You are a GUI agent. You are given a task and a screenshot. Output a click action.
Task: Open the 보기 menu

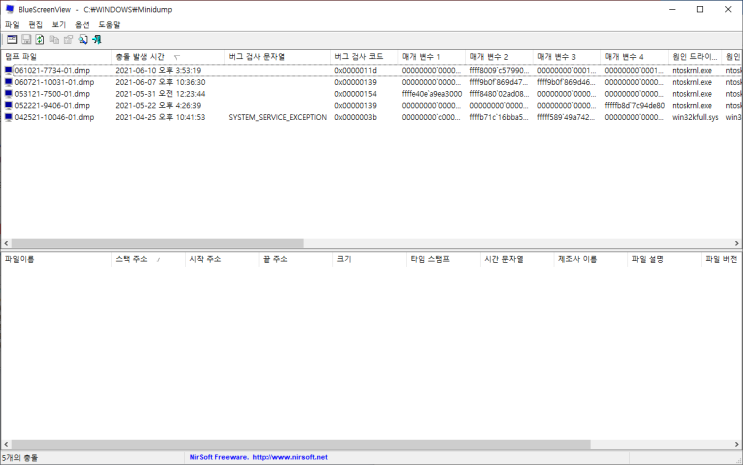(59, 24)
